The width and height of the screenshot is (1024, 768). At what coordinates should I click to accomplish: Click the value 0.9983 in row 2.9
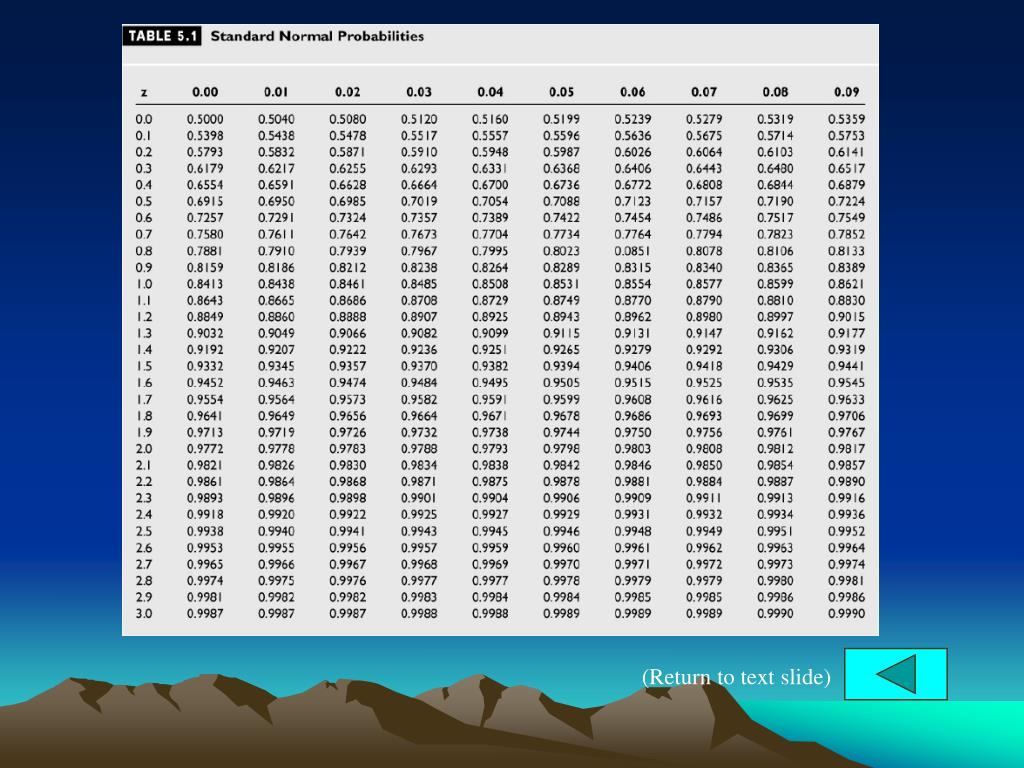tap(419, 597)
